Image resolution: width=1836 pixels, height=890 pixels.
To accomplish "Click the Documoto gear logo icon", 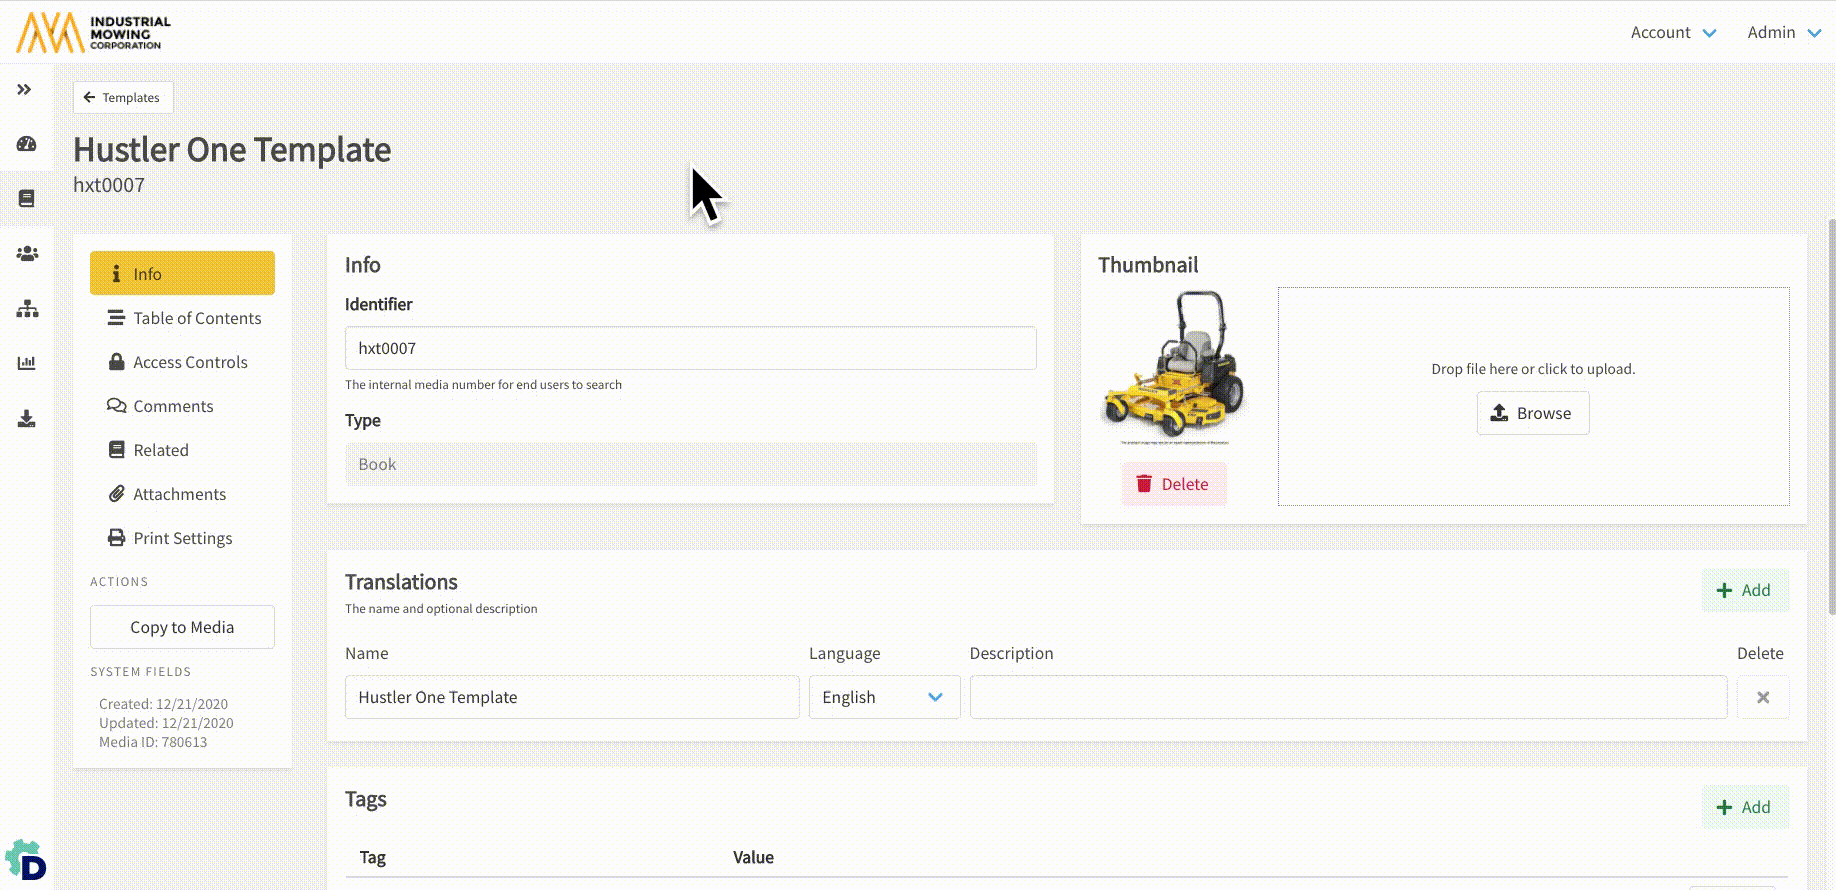I will [26, 860].
